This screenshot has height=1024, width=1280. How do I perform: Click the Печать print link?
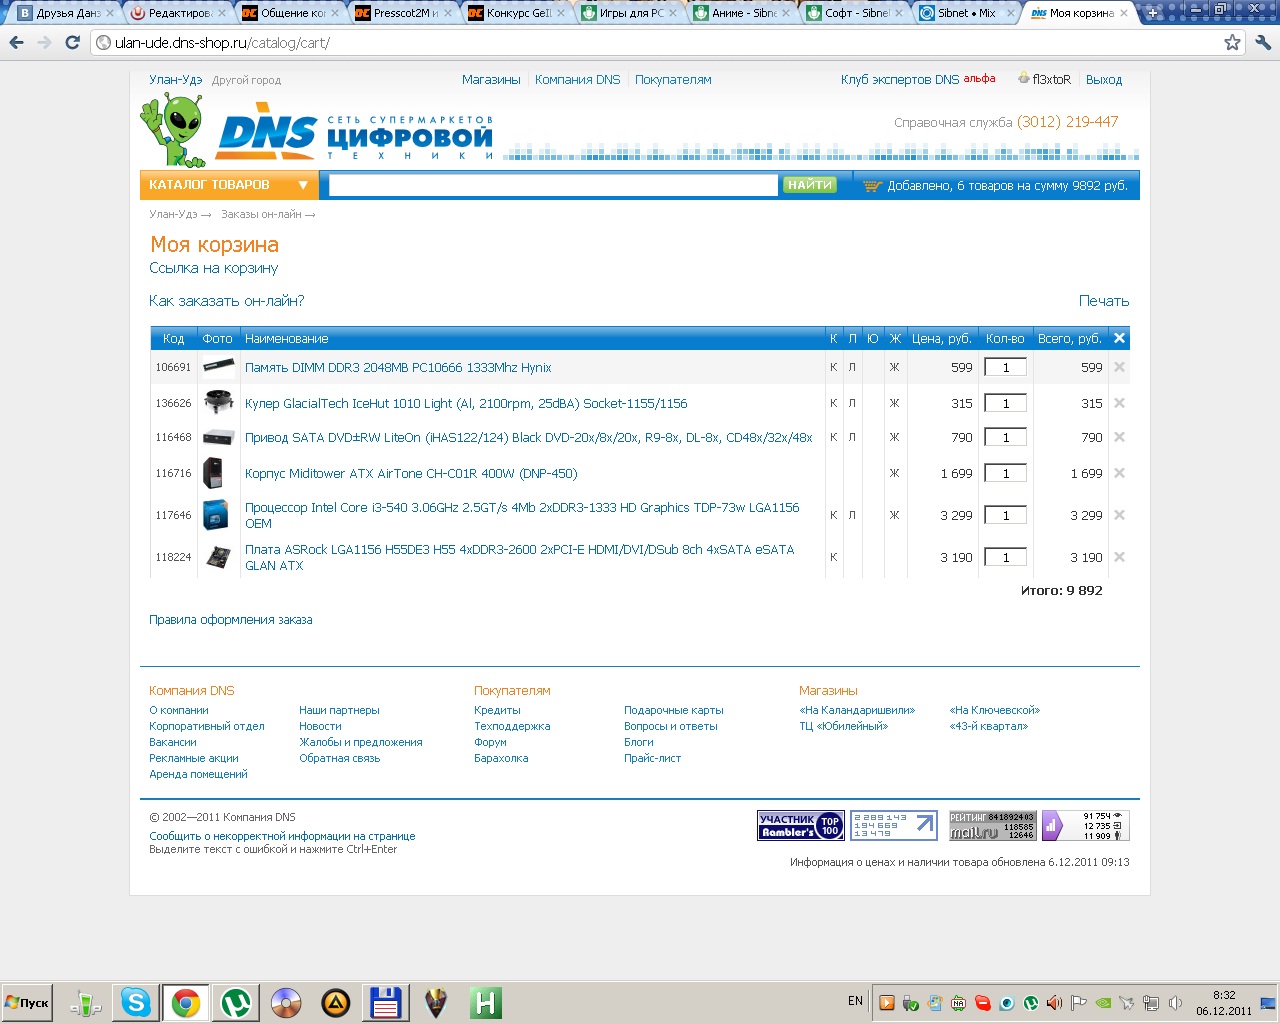1104,301
